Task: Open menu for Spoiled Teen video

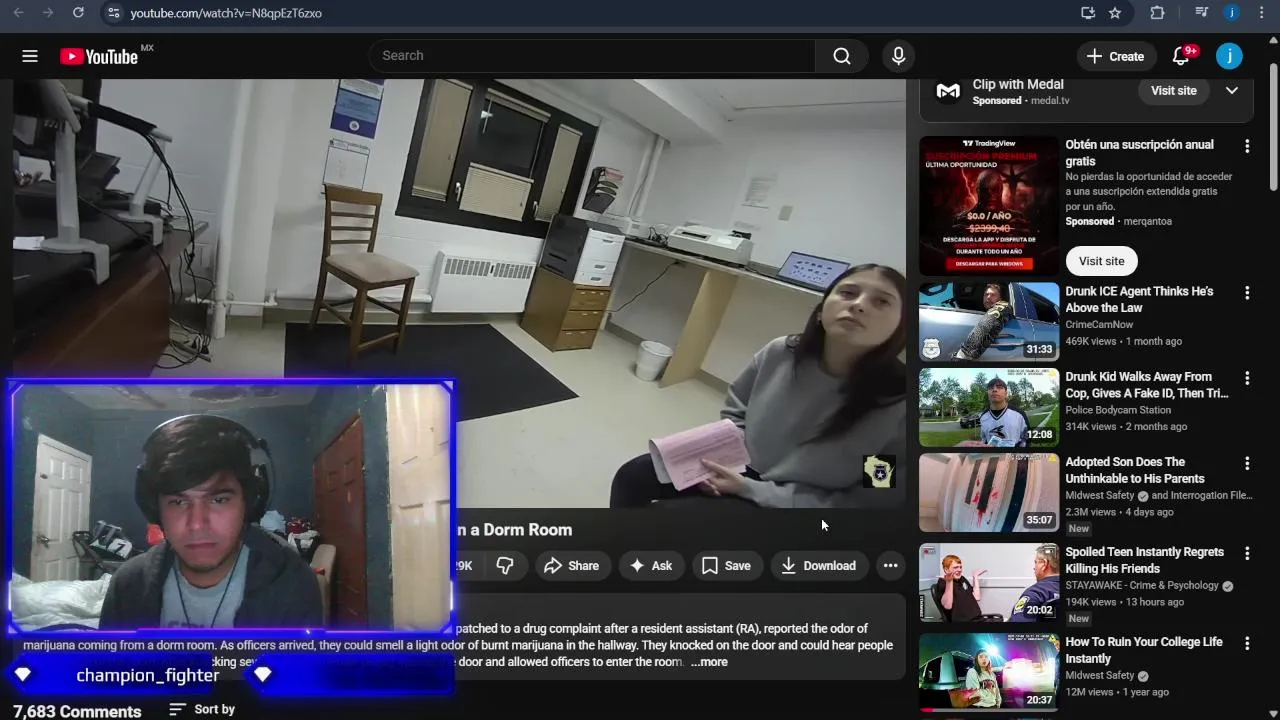Action: click(x=1246, y=554)
